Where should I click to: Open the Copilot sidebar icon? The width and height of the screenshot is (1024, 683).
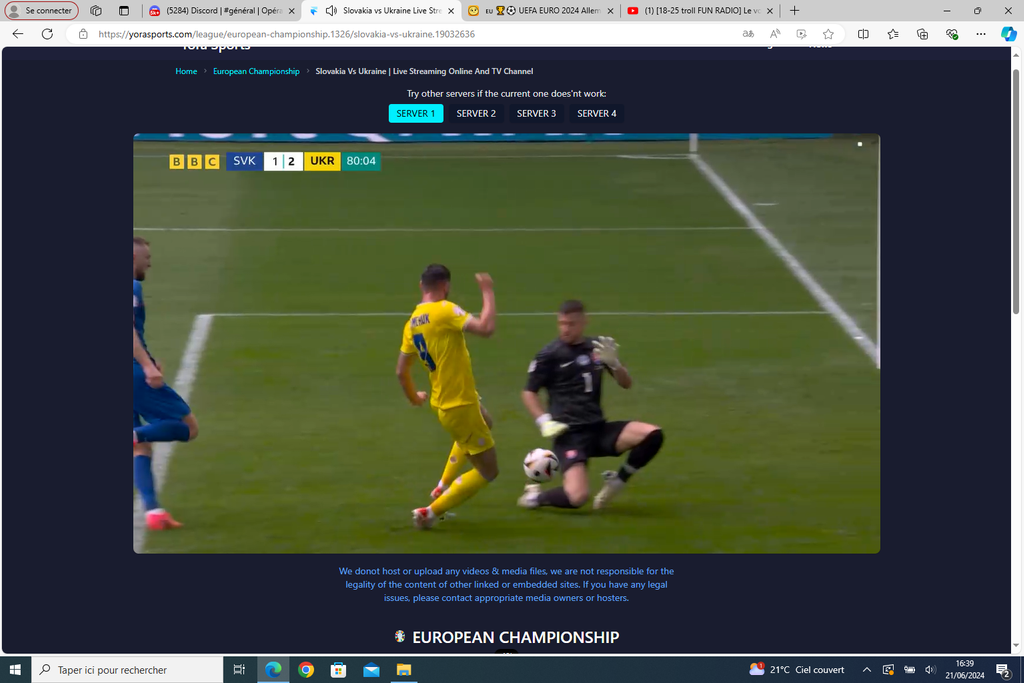(x=1008, y=34)
